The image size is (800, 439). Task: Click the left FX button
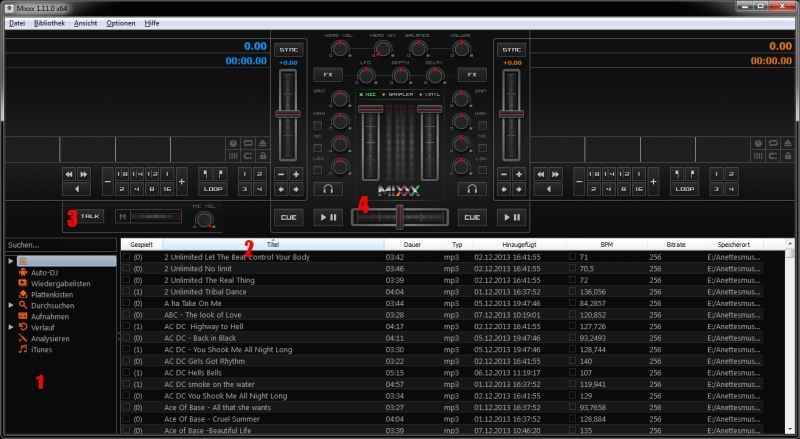coord(328,75)
